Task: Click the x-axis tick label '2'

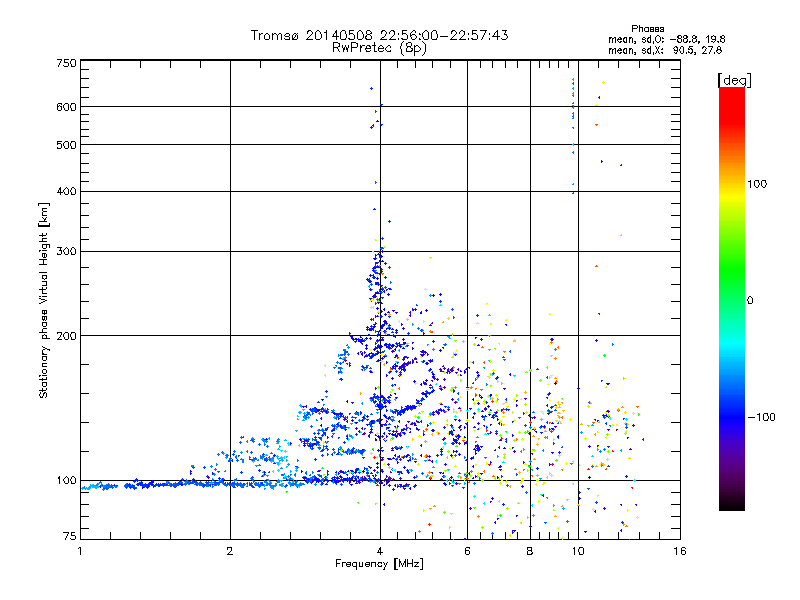Action: 230,551
